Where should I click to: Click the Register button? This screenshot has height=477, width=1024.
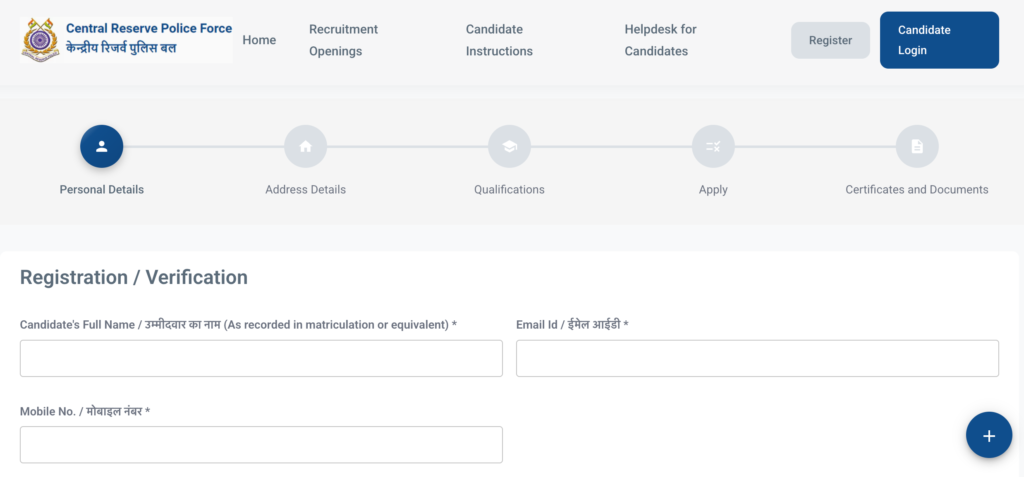click(830, 40)
